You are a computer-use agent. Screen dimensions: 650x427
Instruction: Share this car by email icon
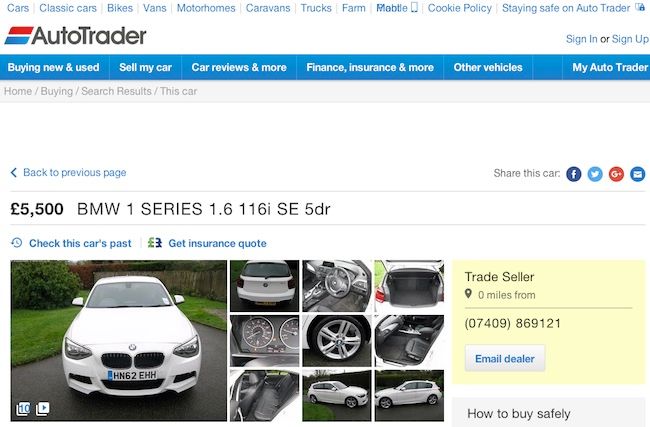[638, 174]
